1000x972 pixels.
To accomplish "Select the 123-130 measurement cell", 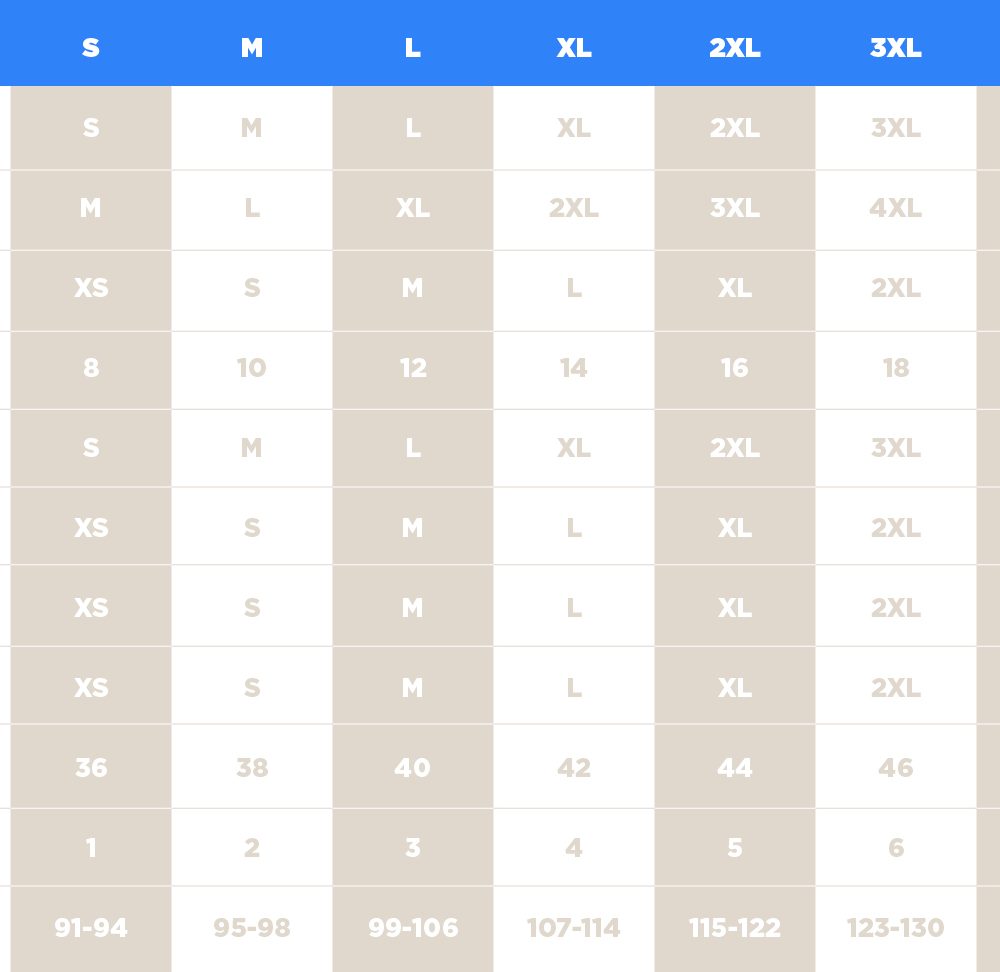I will pyautogui.click(x=895, y=929).
